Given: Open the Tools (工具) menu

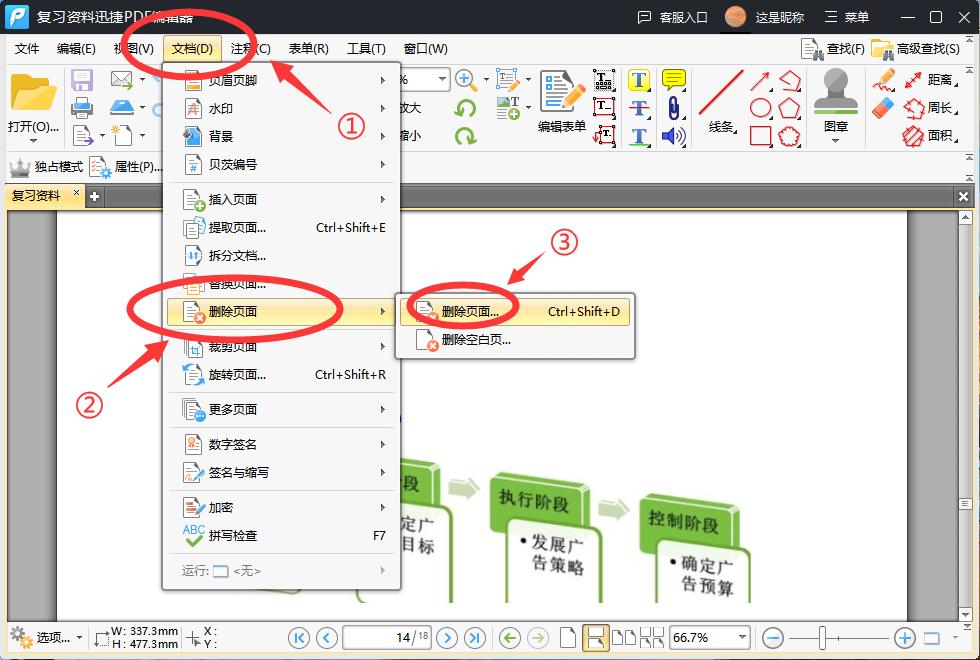Looking at the screenshot, I should point(366,49).
